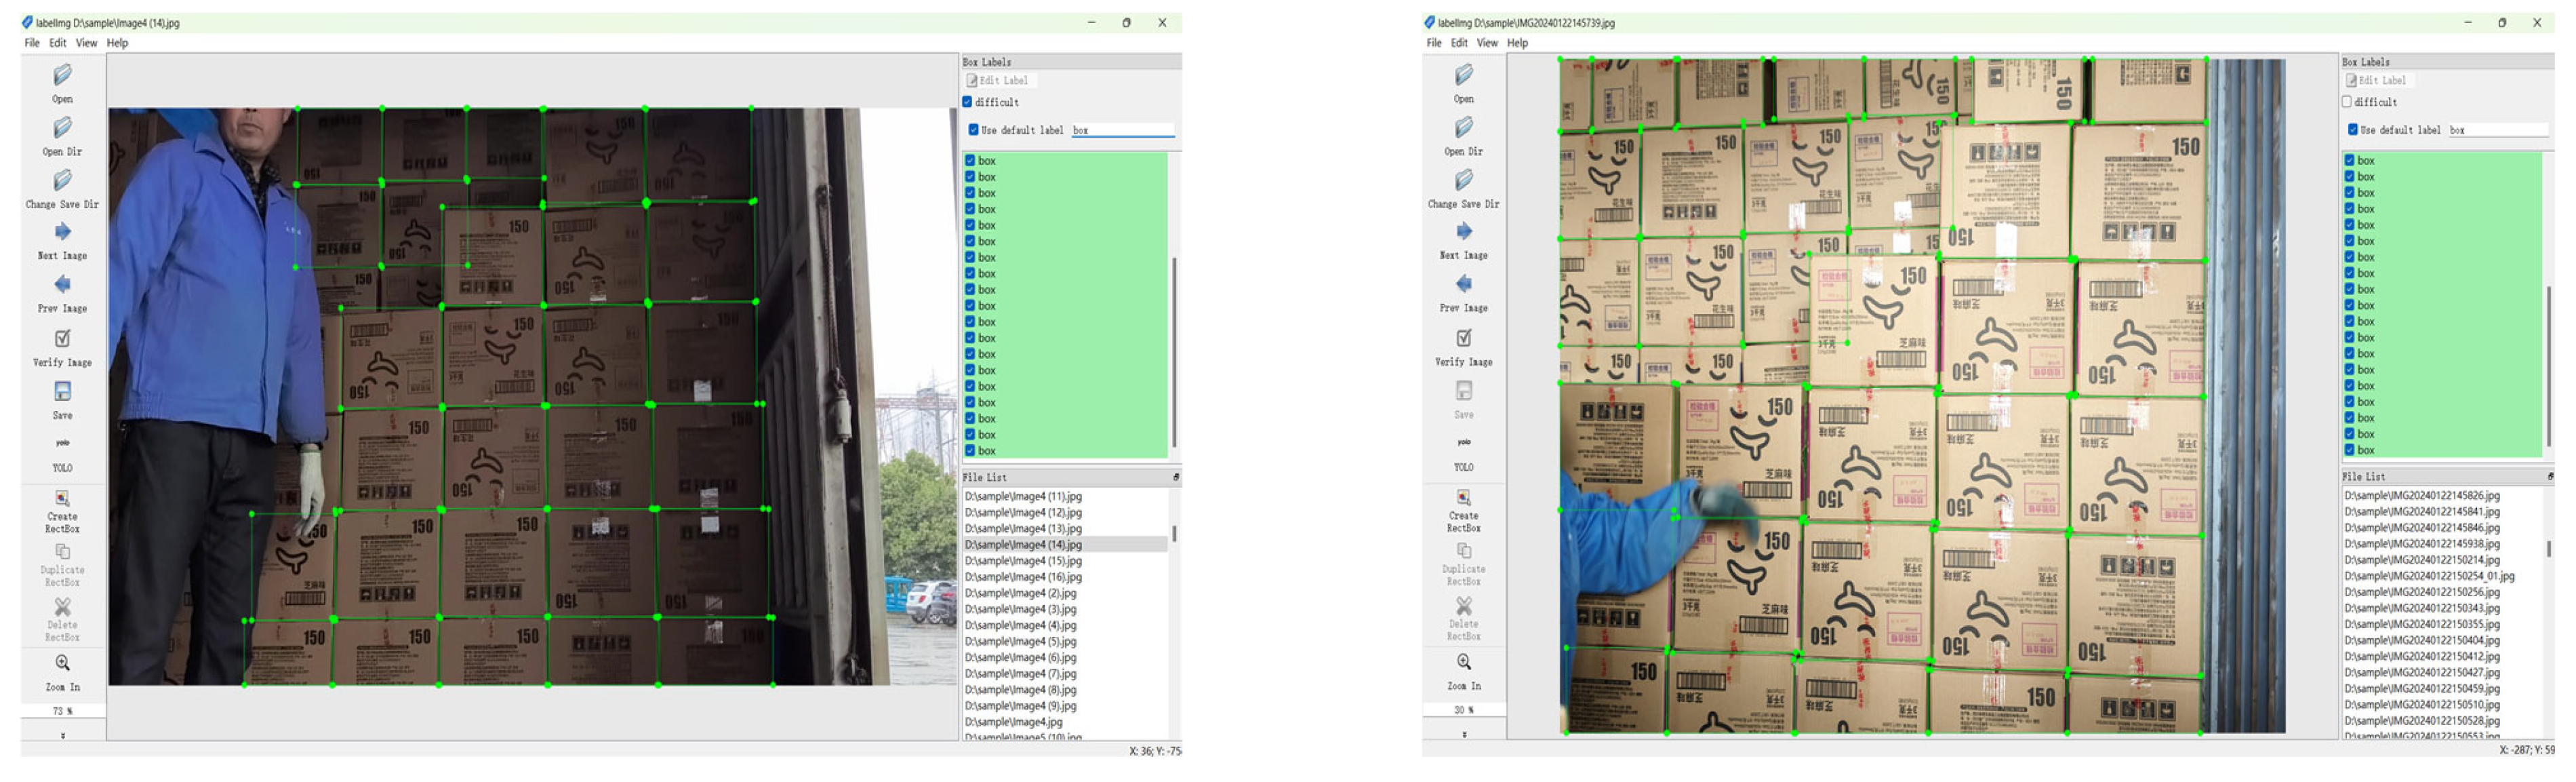This screenshot has height=782, width=2576.
Task: Click Verify Image in IMG20240122145739 window
Action: pyautogui.click(x=1464, y=338)
